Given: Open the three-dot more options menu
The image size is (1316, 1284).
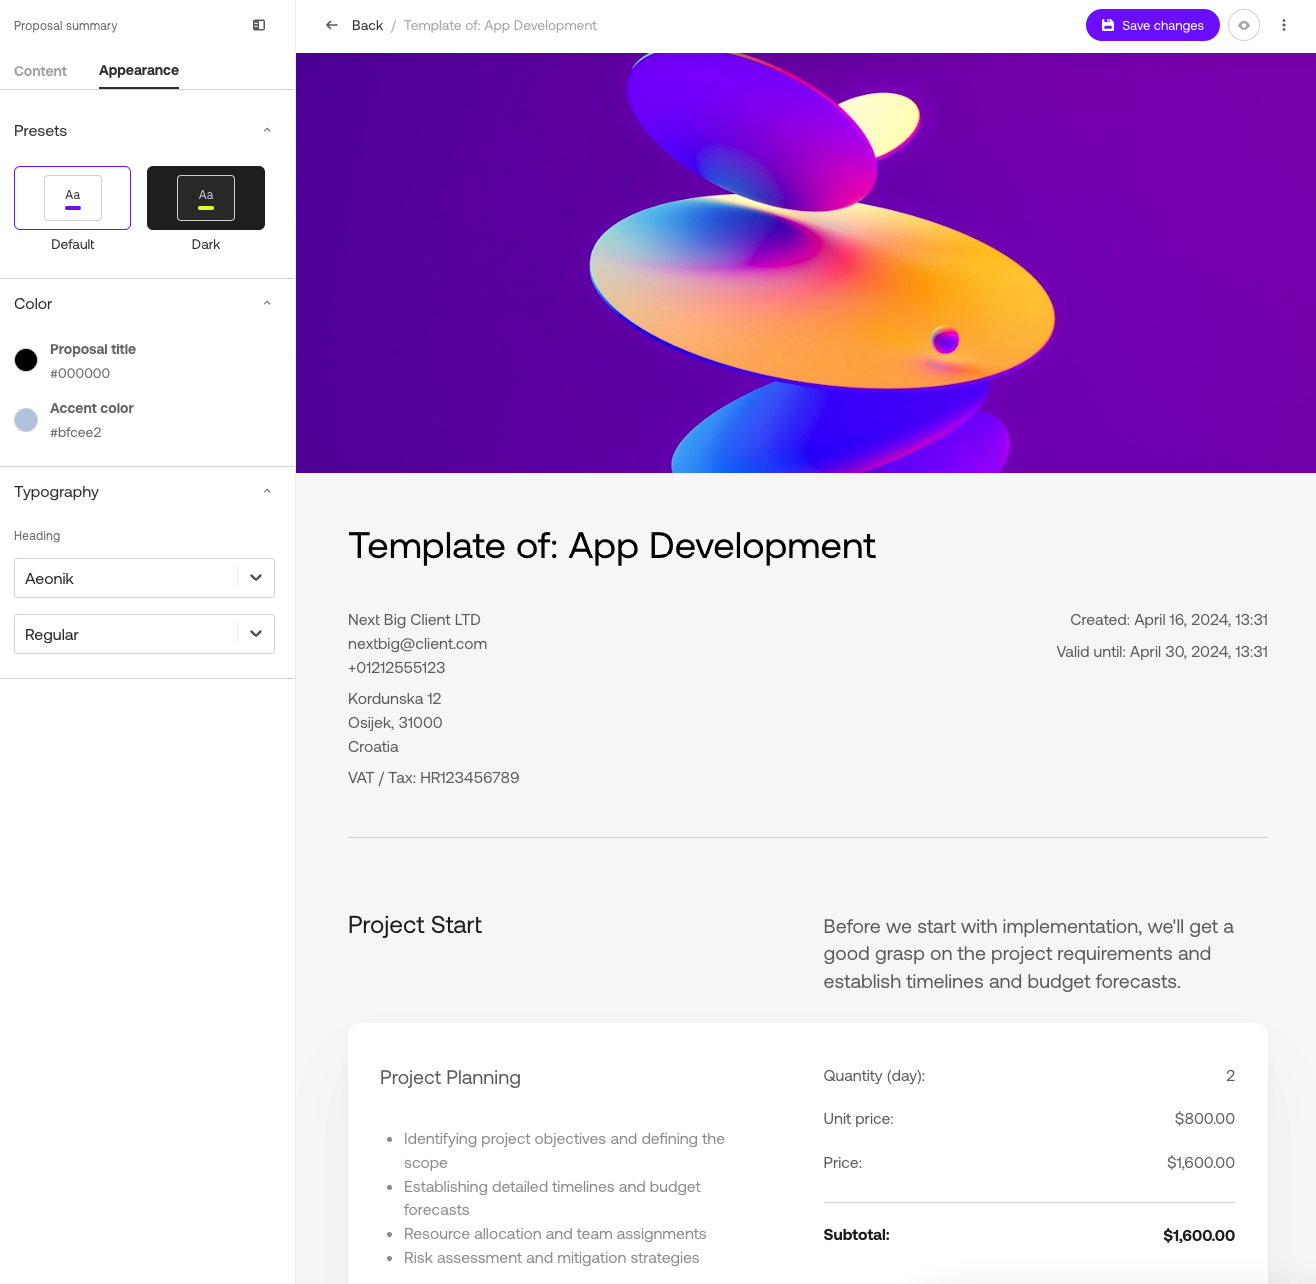Looking at the screenshot, I should pyautogui.click(x=1284, y=25).
